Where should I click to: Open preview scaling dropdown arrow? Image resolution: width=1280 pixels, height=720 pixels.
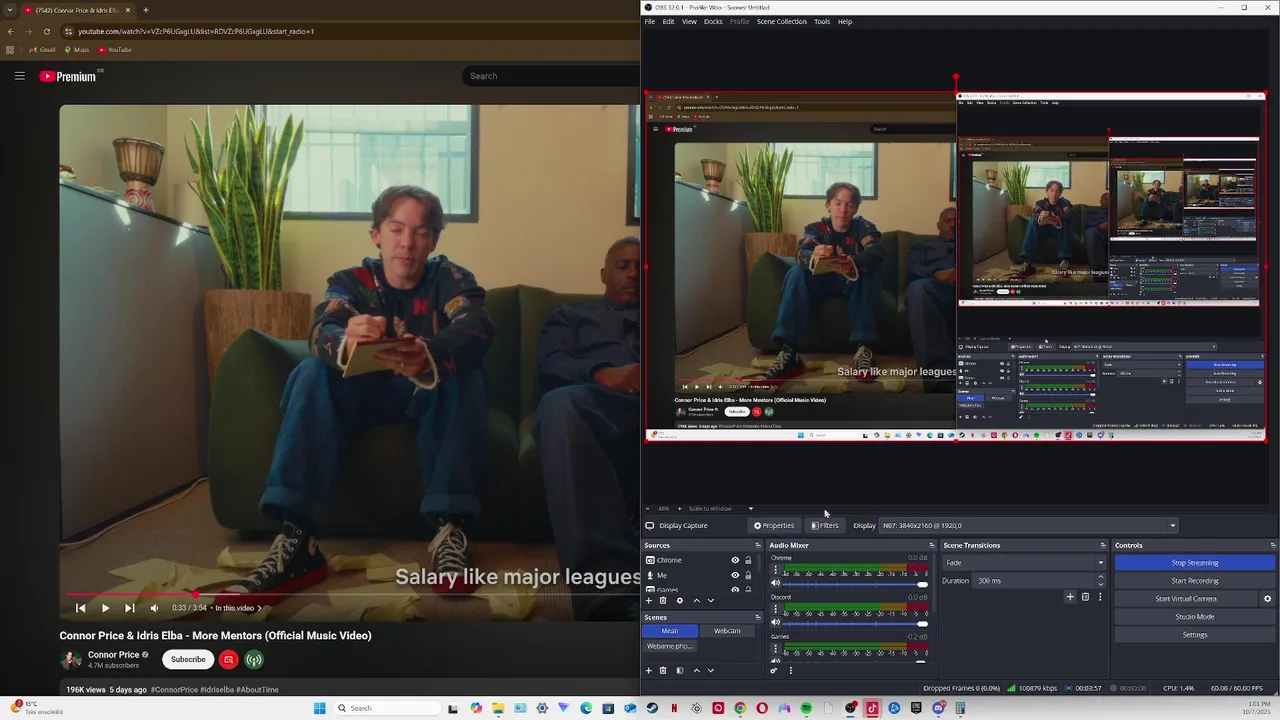[751, 508]
